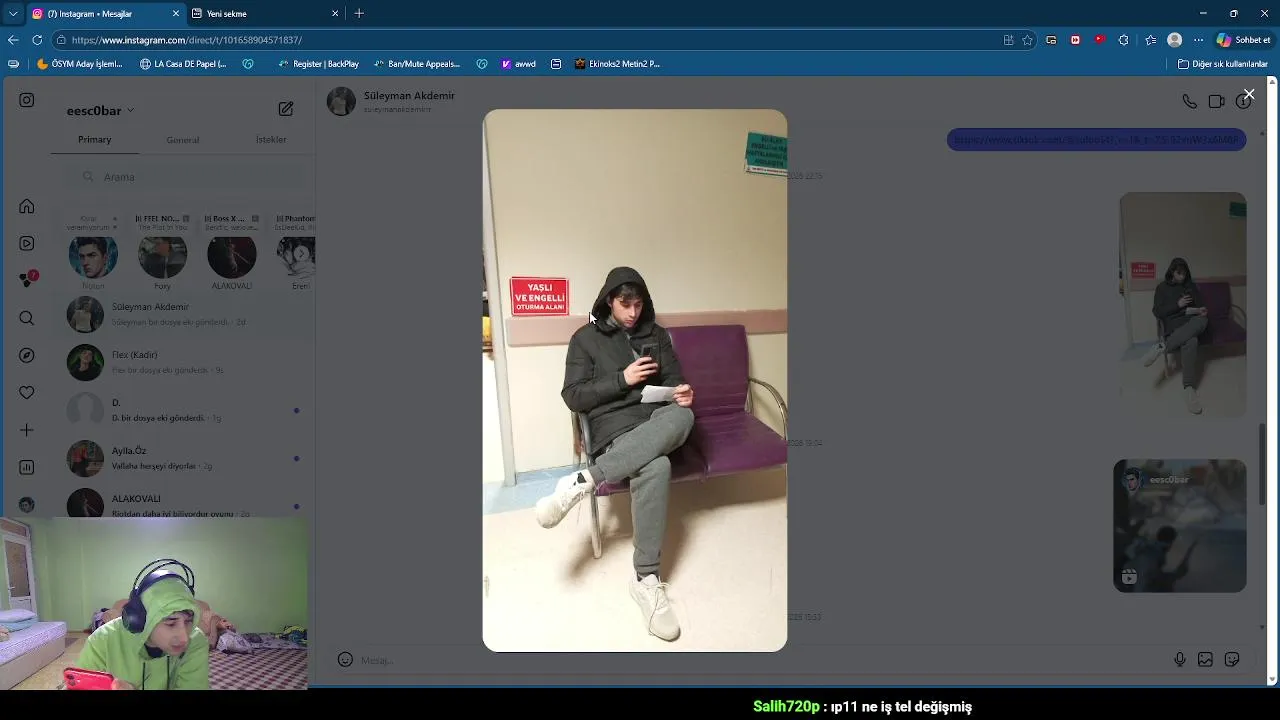The image size is (1280, 720).
Task: Open the browser profile avatar
Action: pos(1175,40)
